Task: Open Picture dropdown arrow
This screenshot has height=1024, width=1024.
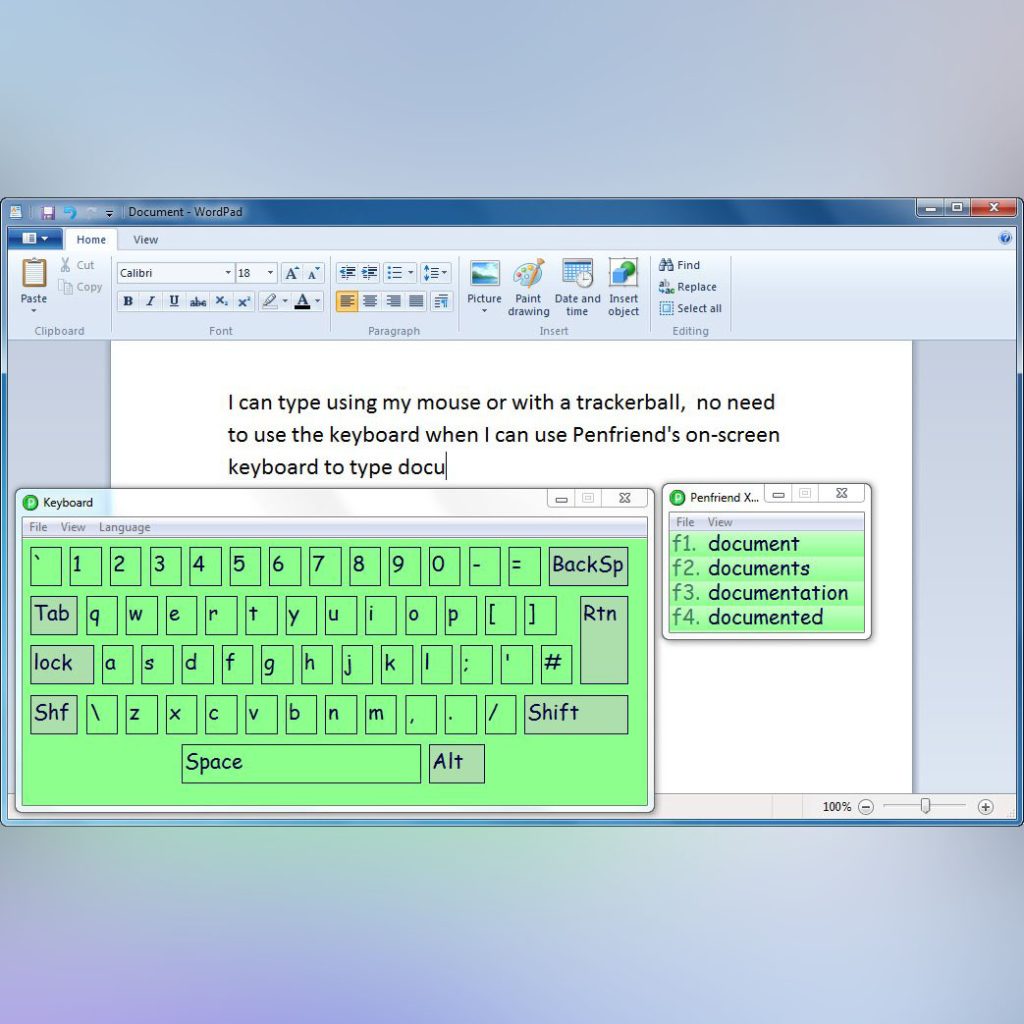Action: 485,312
